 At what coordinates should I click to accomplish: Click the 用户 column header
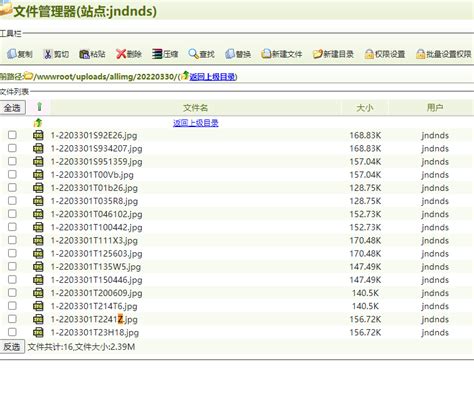[435, 108]
